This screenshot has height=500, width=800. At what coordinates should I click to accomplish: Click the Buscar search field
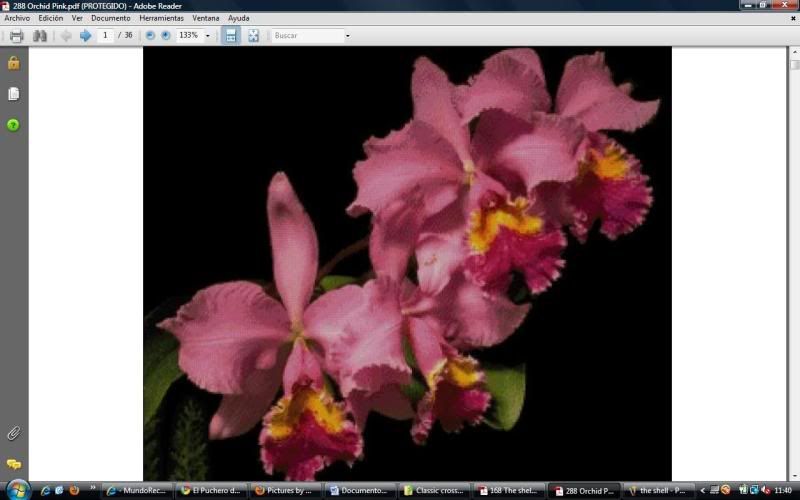pos(308,35)
